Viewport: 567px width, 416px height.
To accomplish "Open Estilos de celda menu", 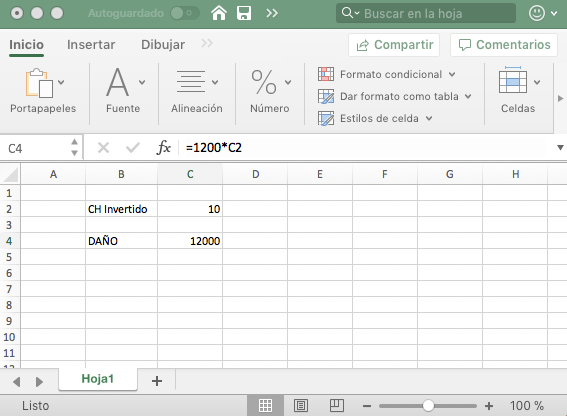I will coord(375,118).
